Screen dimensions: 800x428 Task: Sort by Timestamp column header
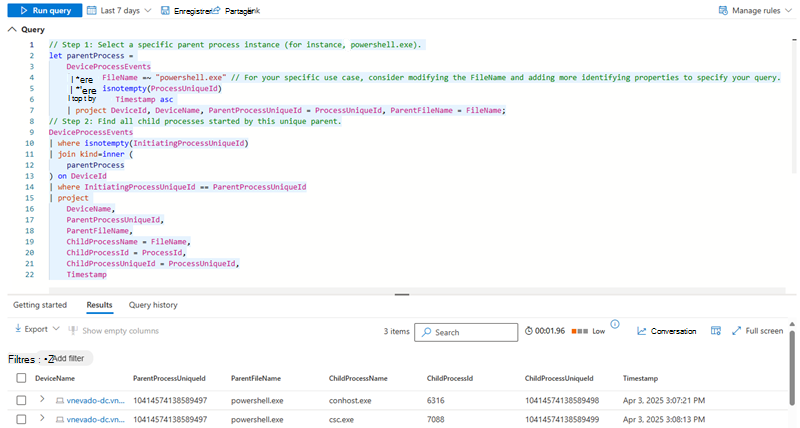click(x=640, y=379)
